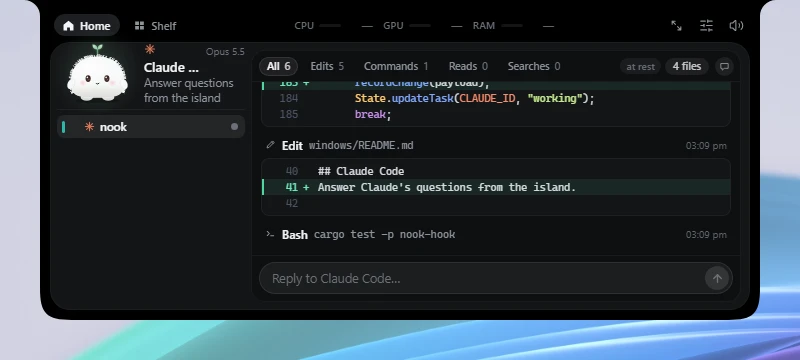Image resolution: width=800 pixels, height=360 pixels.
Task: Click the 03:09 pm timestamp on Edit row
Action: tap(706, 146)
